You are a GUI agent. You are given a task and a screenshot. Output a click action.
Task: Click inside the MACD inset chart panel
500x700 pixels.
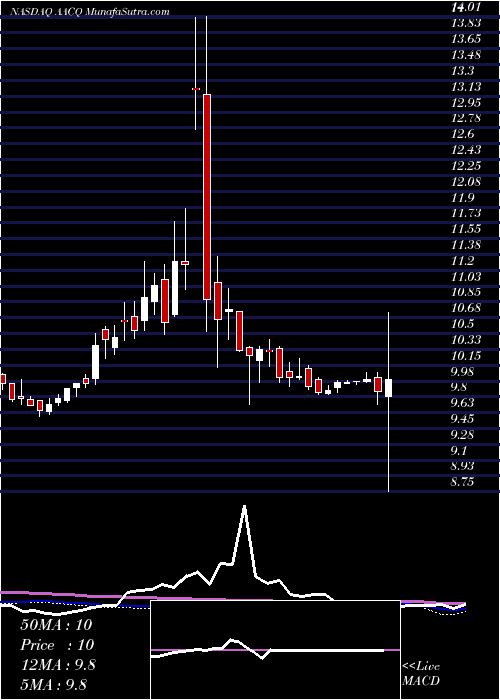coord(275,650)
